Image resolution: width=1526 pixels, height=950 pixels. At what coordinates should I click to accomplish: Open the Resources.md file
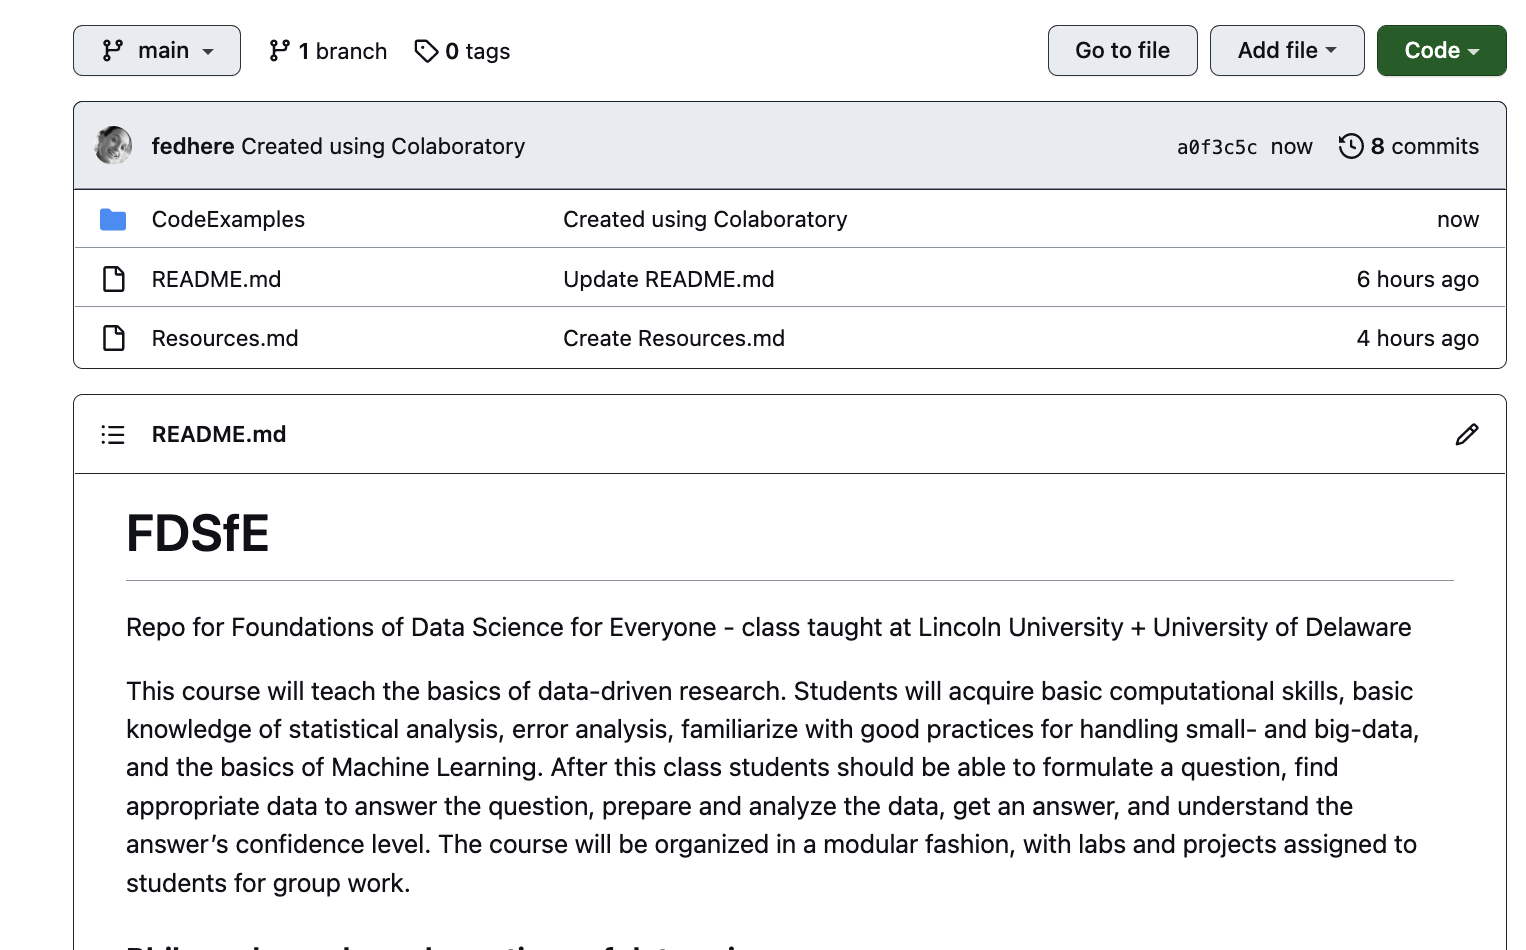click(225, 338)
